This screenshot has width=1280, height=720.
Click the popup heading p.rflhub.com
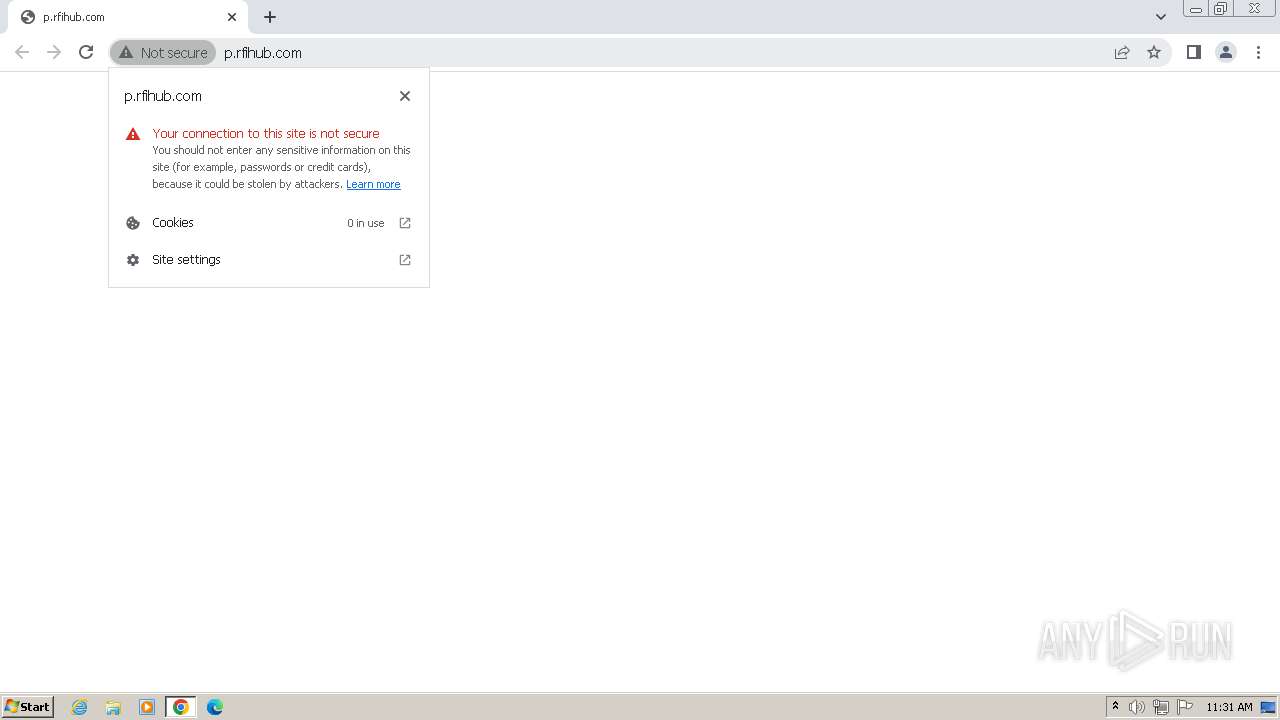163,96
